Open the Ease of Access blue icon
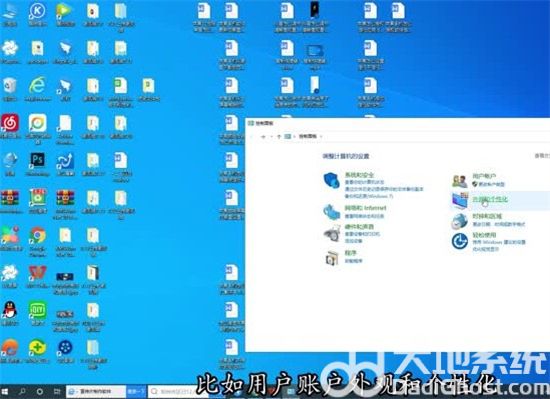The width and height of the screenshot is (550, 399). (460, 241)
